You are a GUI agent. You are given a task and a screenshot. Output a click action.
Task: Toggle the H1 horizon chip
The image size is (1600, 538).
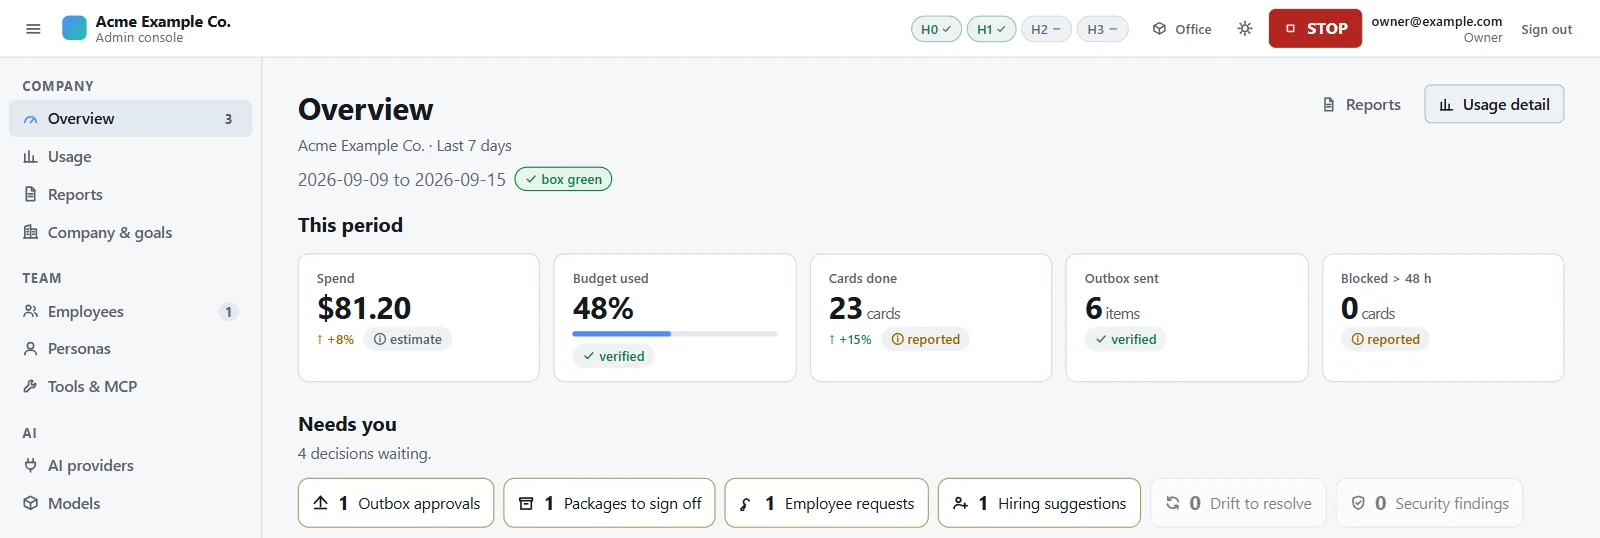(x=991, y=29)
